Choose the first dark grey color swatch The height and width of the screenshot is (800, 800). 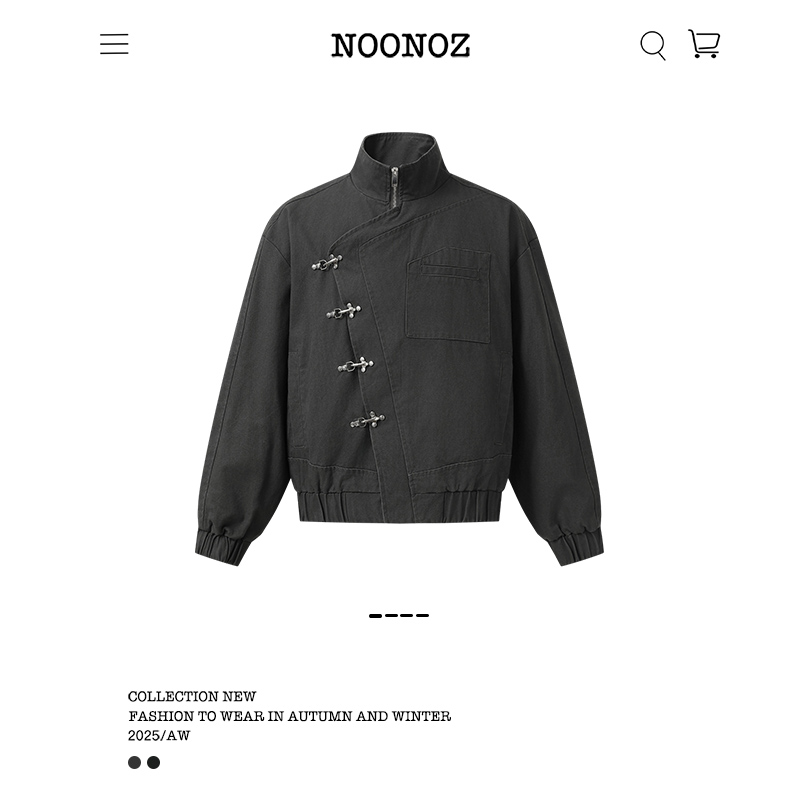click(134, 762)
